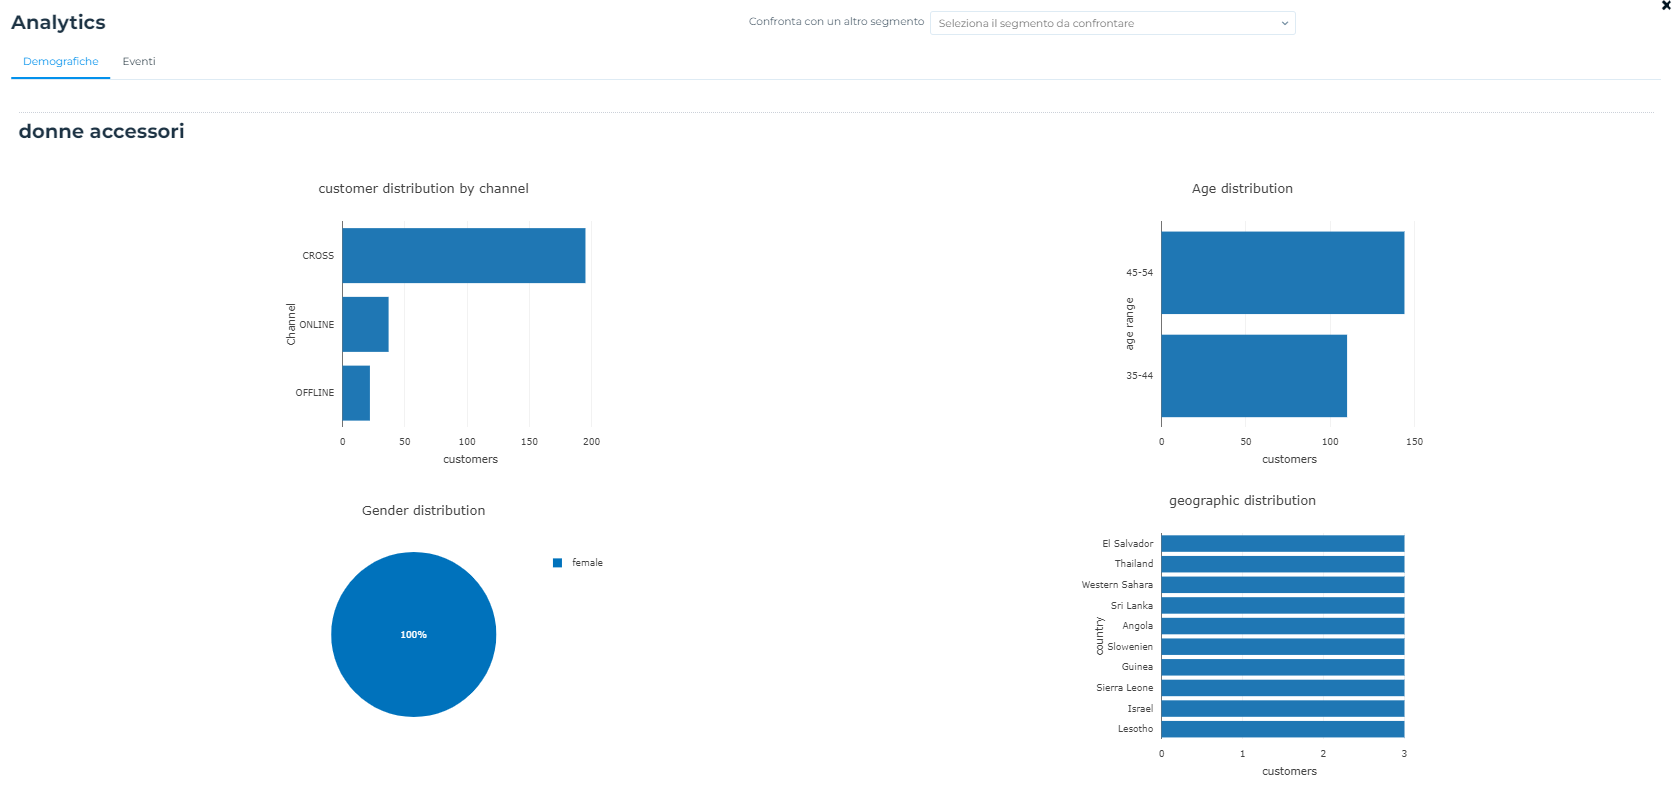The image size is (1675, 799).
Task: Click the 45-54 axis label
Action: pos(1139,273)
